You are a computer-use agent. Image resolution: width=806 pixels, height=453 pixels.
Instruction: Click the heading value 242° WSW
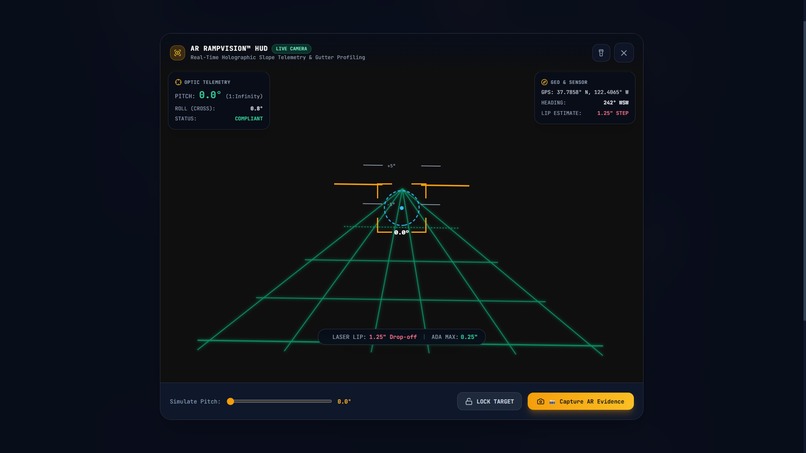[616, 103]
